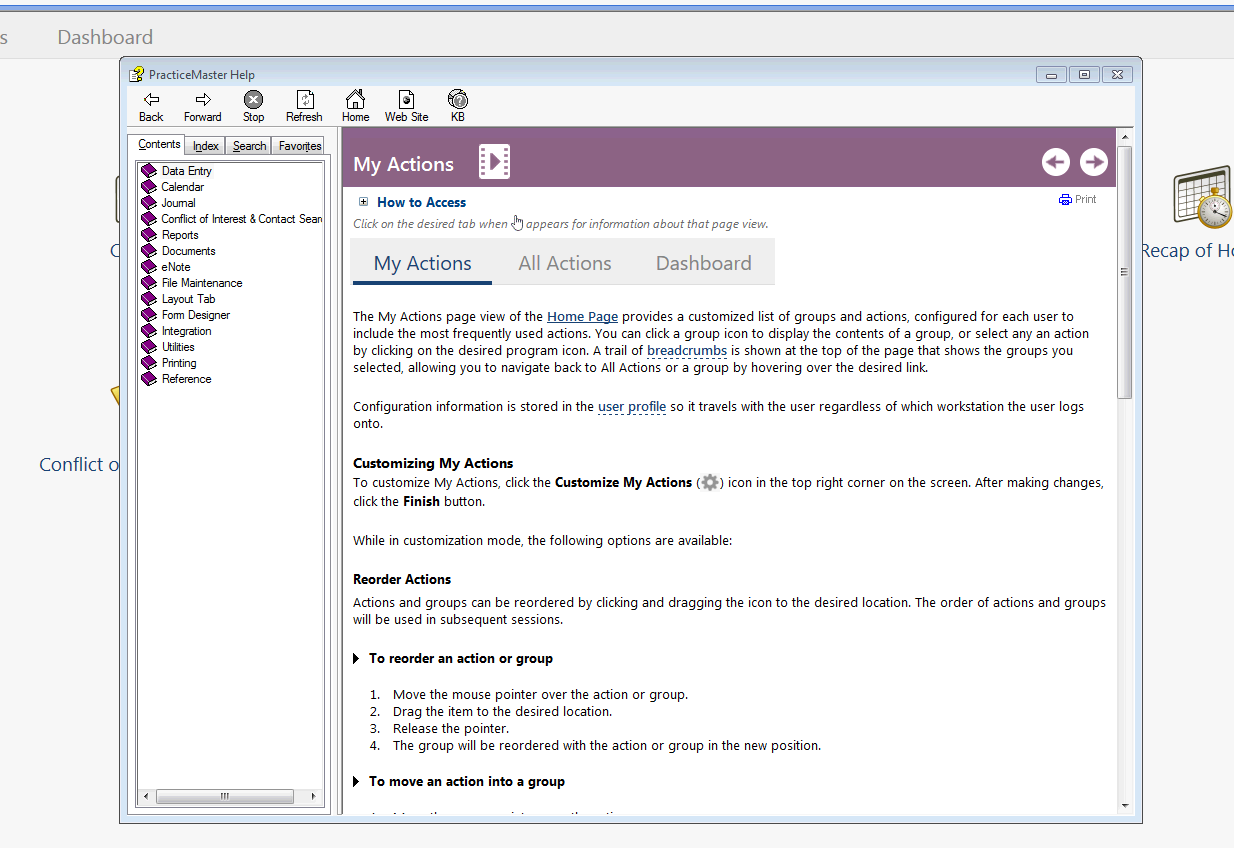
Task: Open the KB knowledge base icon
Action: [457, 100]
